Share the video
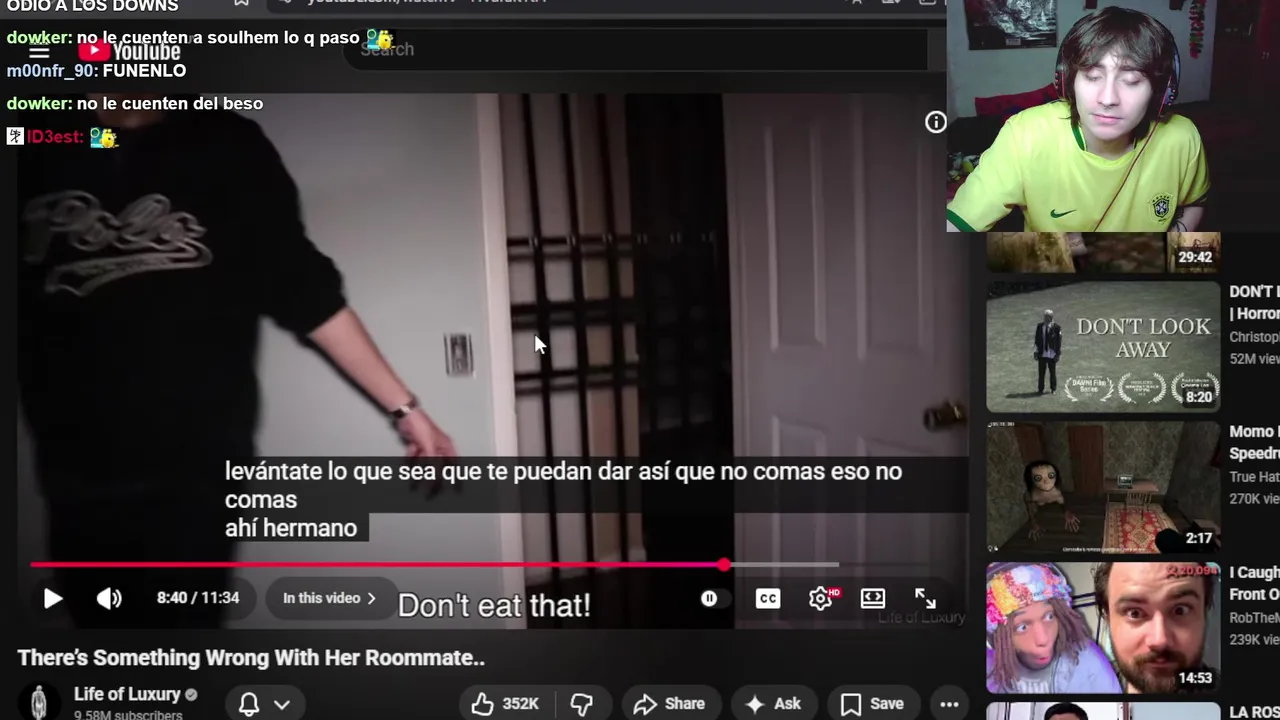Viewport: 1280px width, 720px height. pyautogui.click(x=669, y=704)
